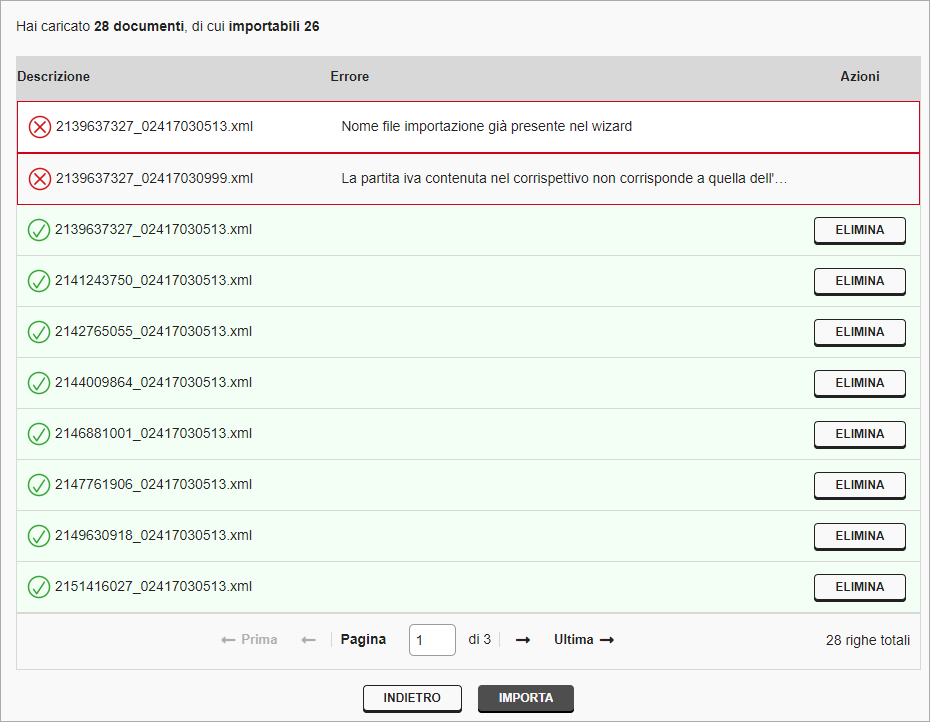Screen dimensions: 930x722
Task: Click the single left arrow for previous page
Action: tap(308, 640)
